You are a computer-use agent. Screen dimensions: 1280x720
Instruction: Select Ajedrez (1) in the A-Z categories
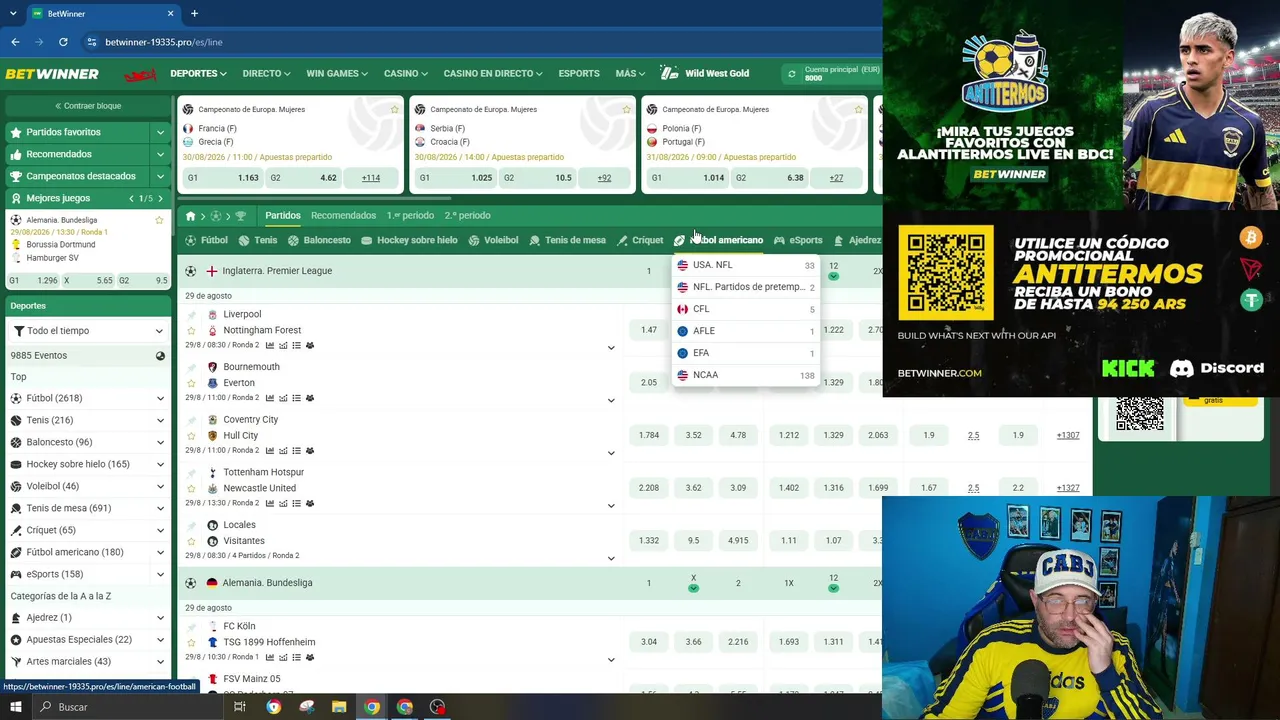88,618
